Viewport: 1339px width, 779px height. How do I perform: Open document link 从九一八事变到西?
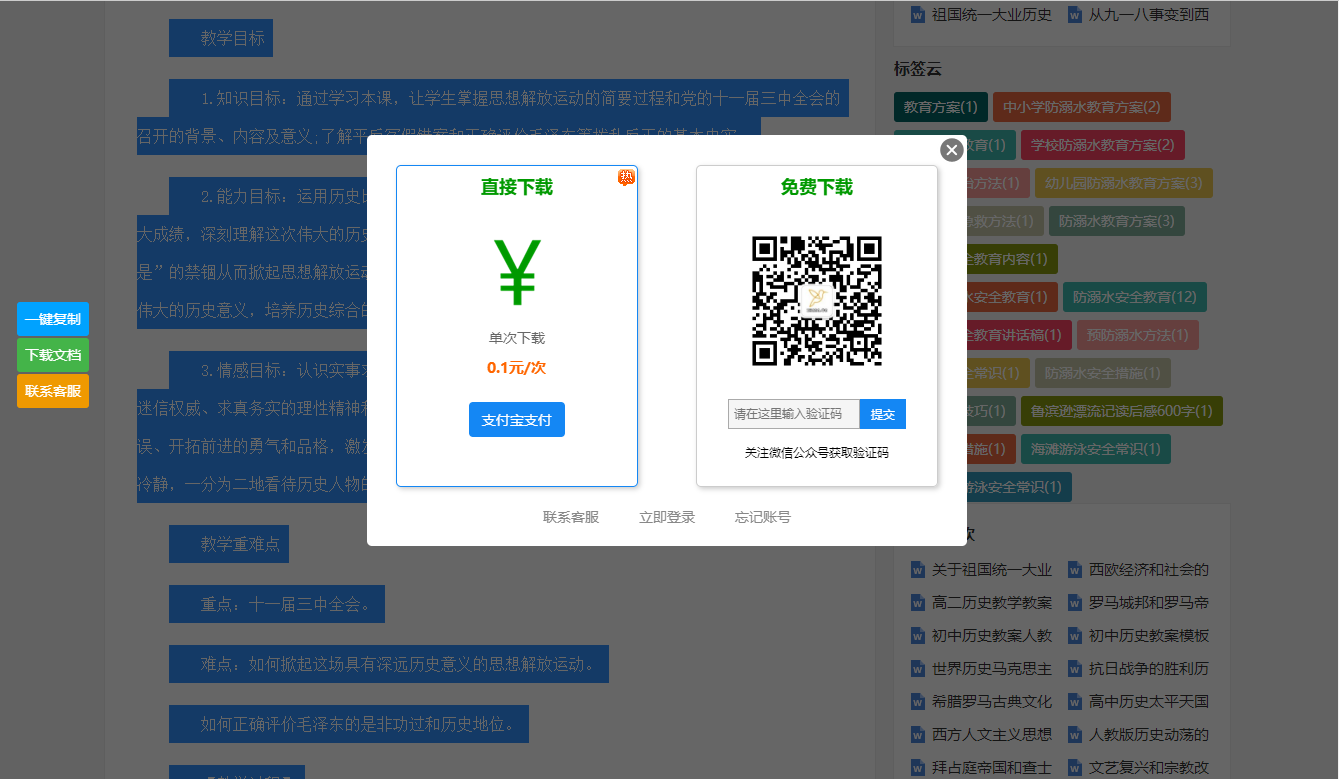coord(1149,15)
